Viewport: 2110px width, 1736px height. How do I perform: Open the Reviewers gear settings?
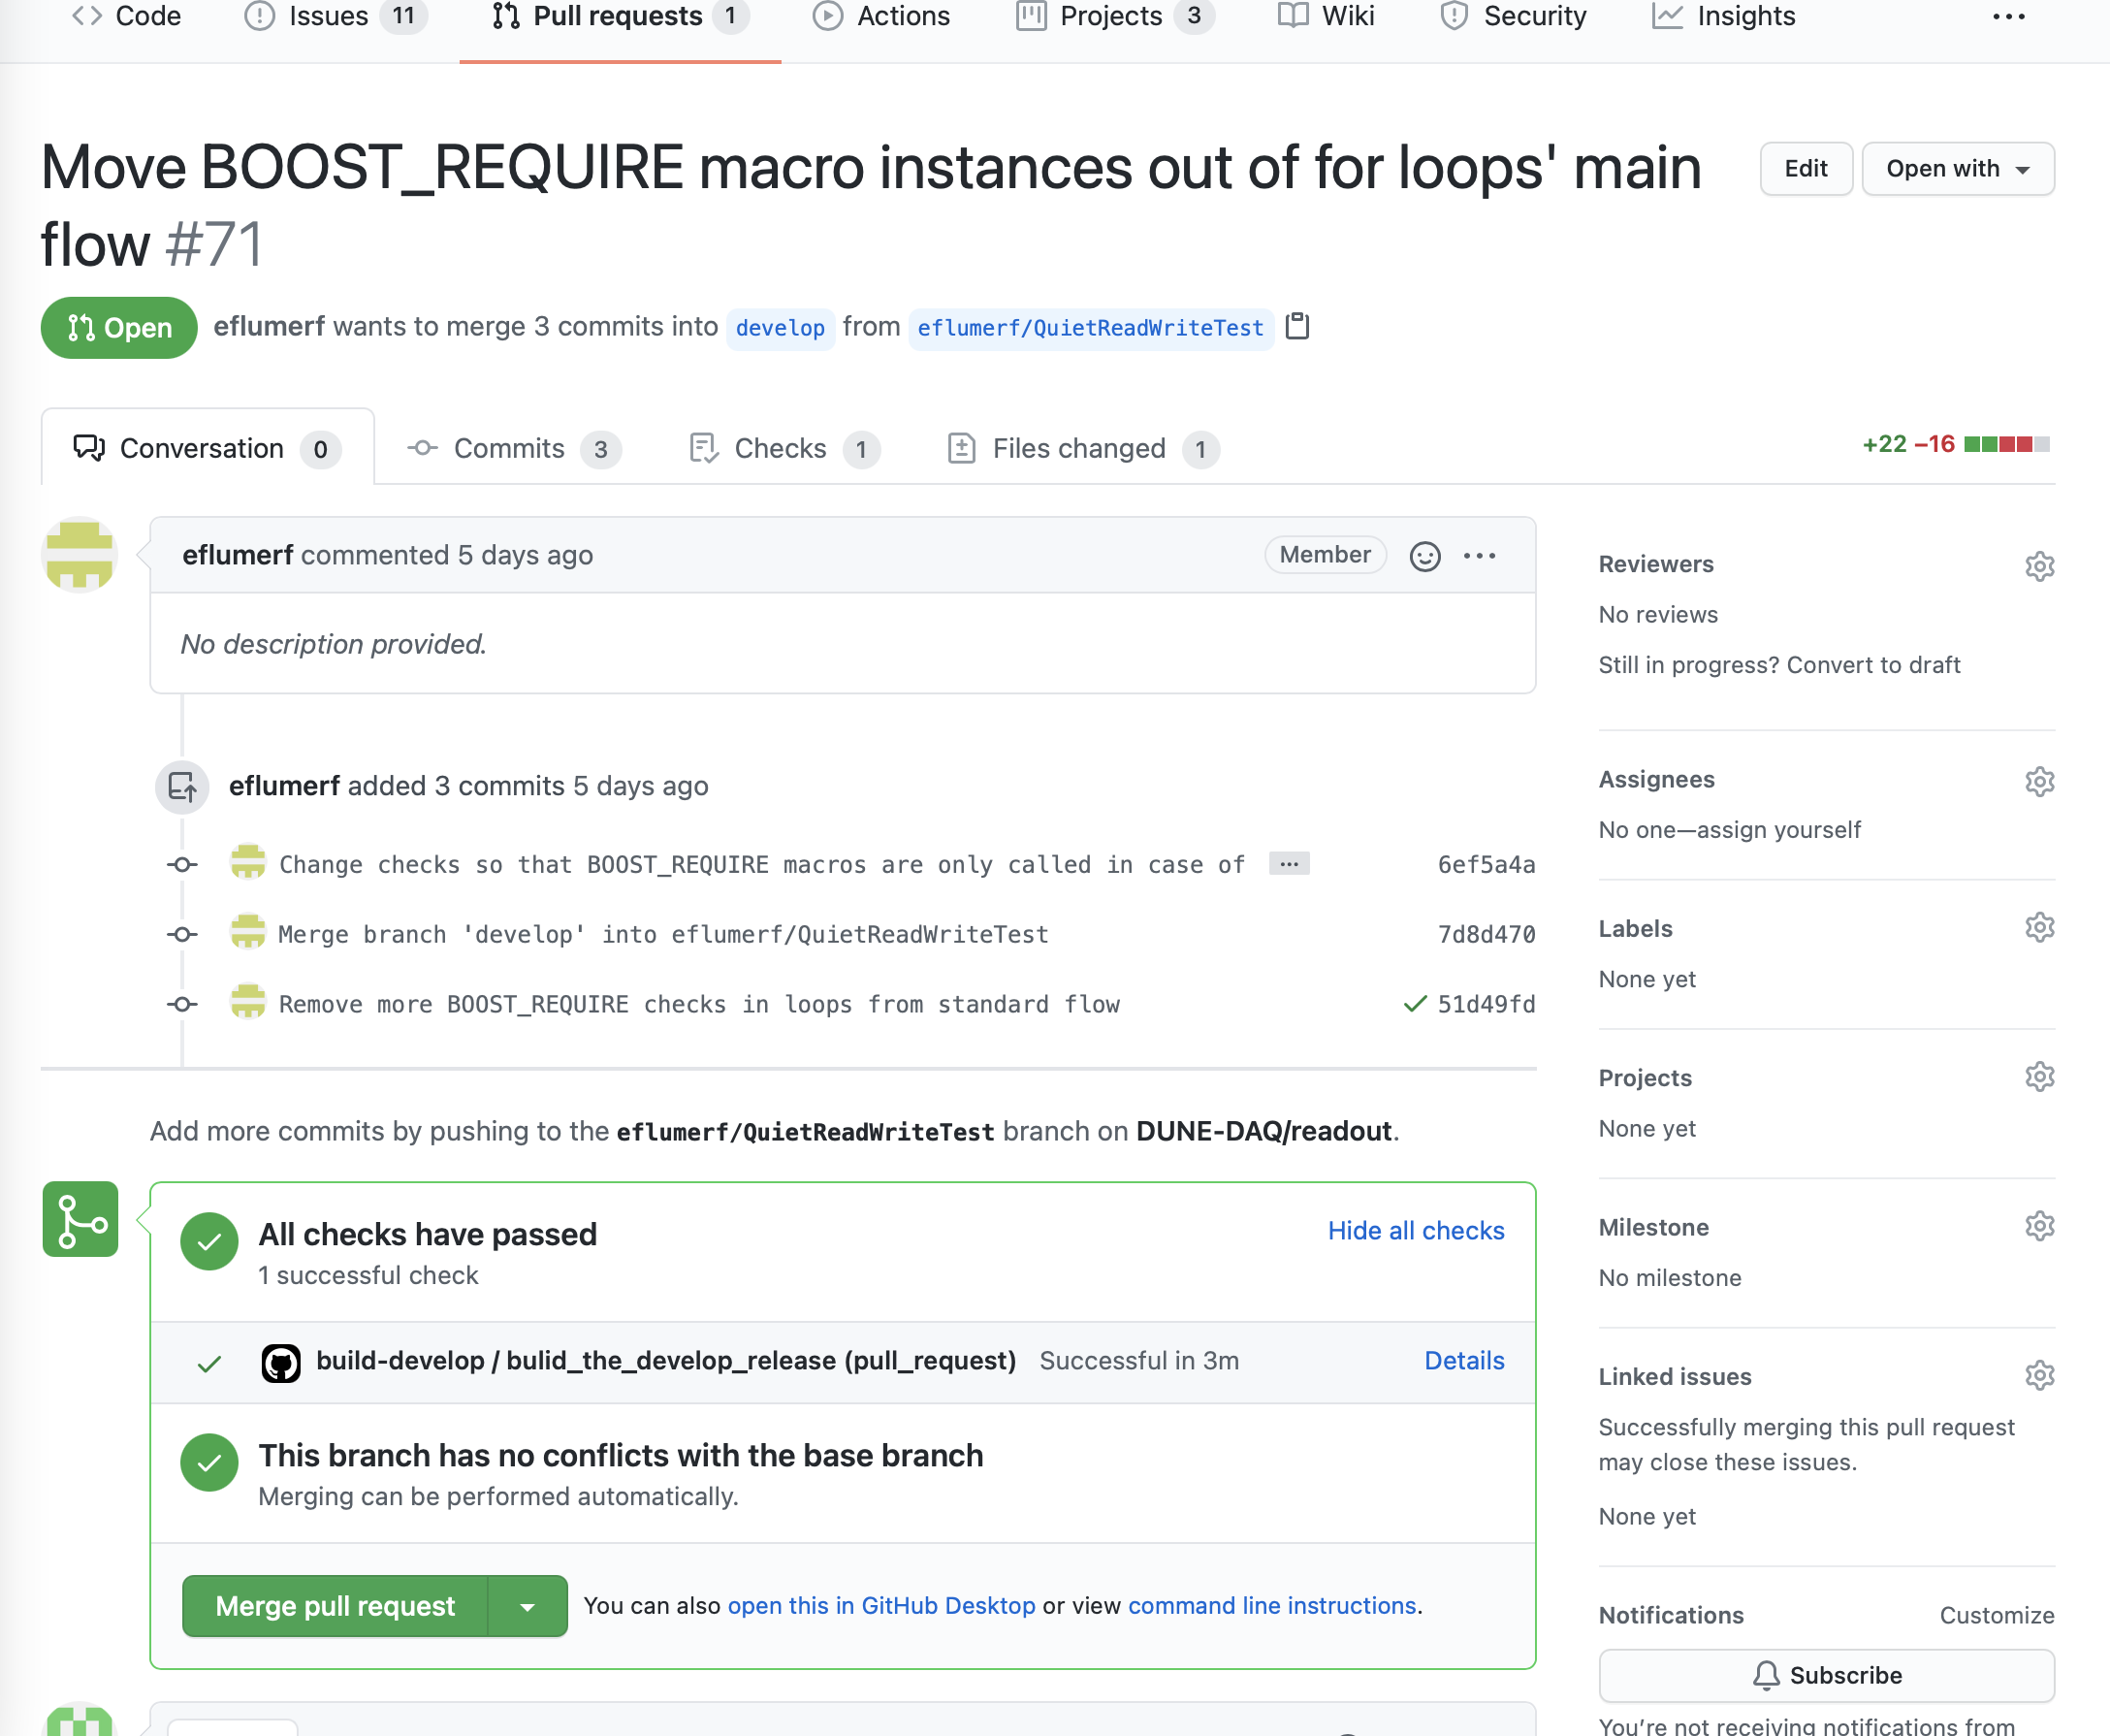(x=2039, y=566)
